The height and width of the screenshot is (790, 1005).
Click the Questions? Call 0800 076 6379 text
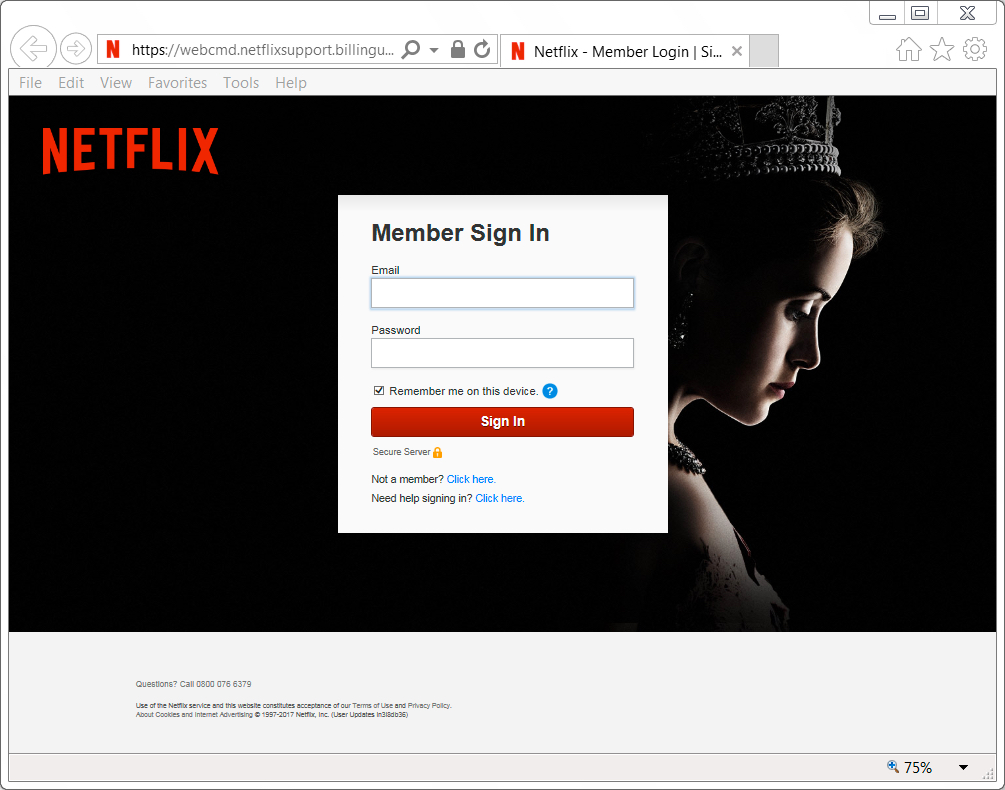pyautogui.click(x=194, y=684)
